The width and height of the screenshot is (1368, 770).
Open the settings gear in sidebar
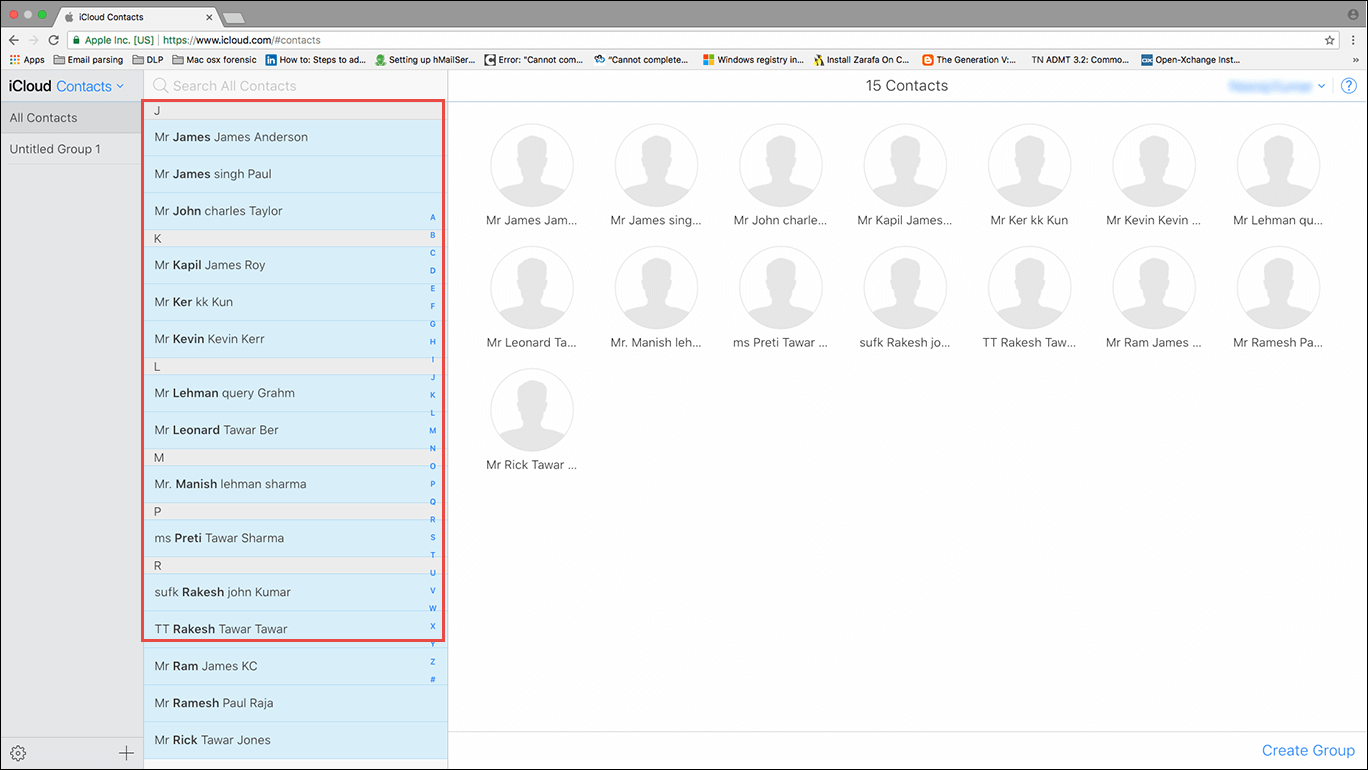coord(17,753)
